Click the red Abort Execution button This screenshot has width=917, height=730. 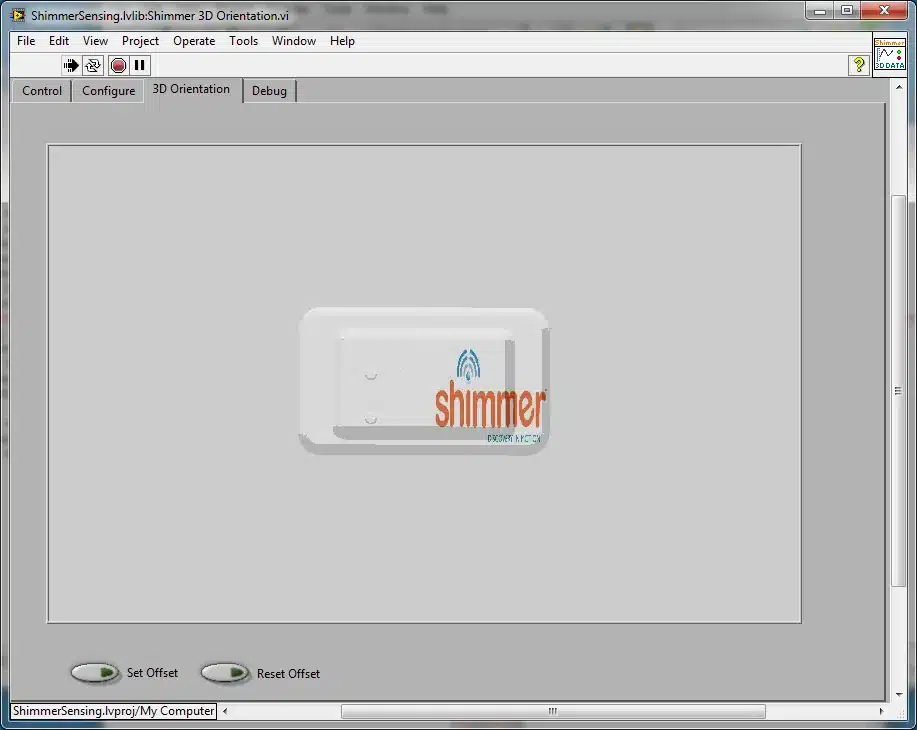(118, 65)
